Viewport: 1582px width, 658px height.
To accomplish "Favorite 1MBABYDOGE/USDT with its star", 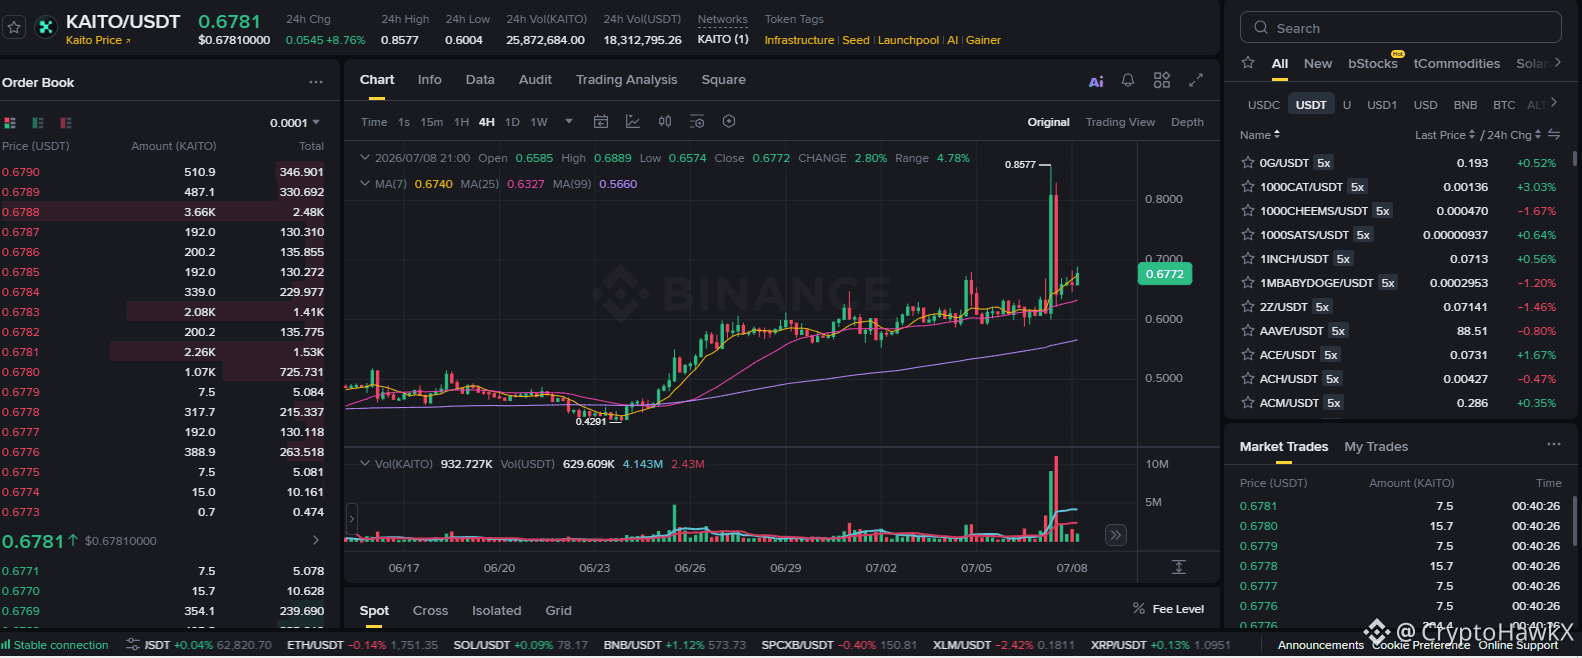I will pyautogui.click(x=1248, y=283).
